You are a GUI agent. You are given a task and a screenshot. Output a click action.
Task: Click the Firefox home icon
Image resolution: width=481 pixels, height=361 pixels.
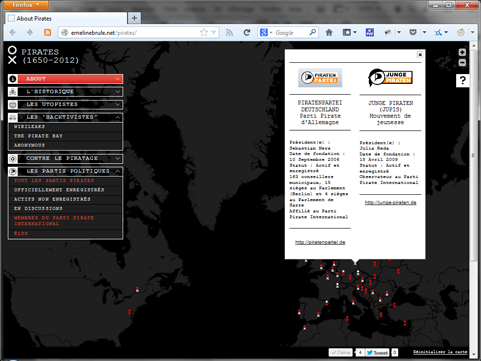329,32
